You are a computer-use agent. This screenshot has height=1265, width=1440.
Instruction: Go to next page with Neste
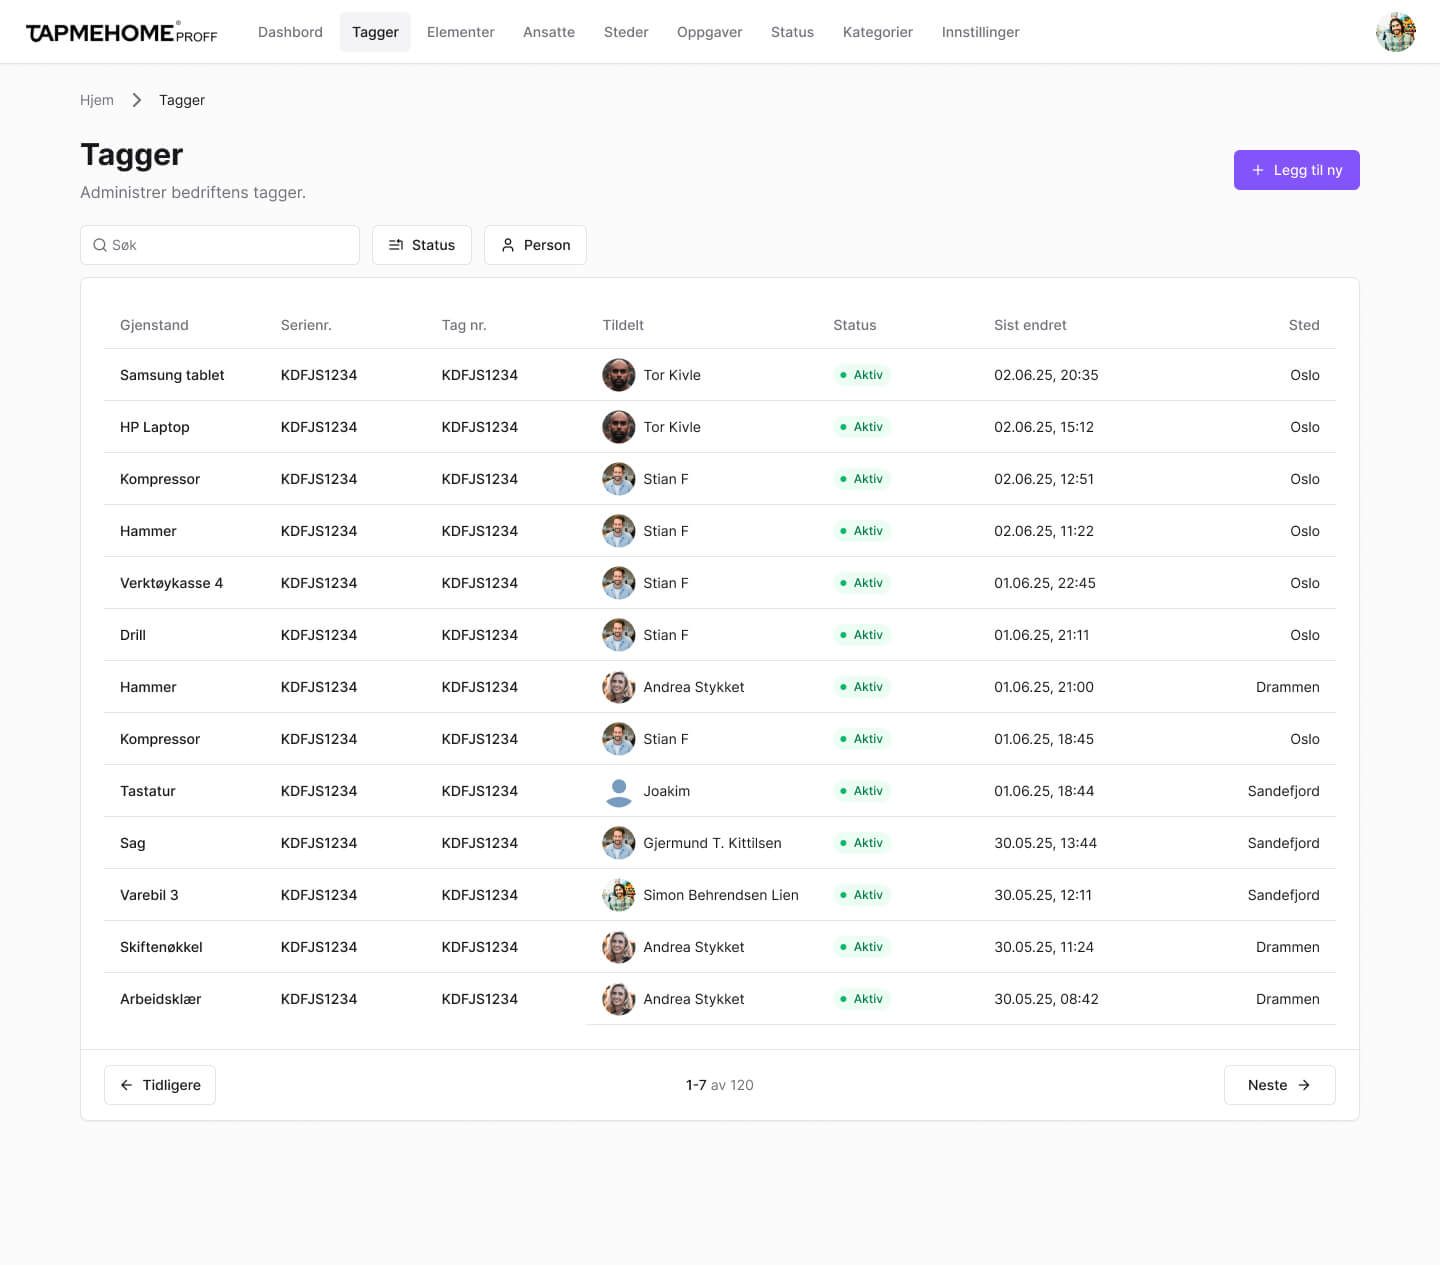pyautogui.click(x=1279, y=1085)
